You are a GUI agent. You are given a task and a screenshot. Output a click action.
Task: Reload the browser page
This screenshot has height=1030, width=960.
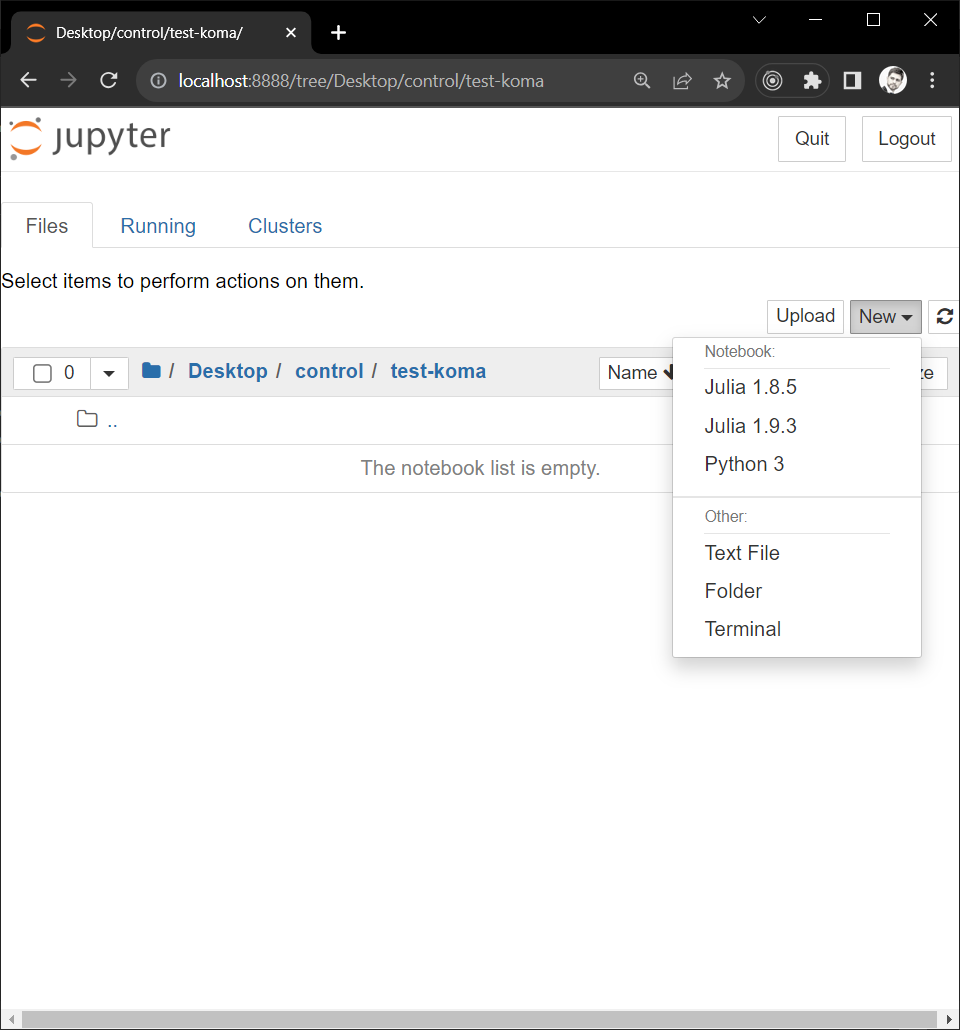[x=109, y=81]
